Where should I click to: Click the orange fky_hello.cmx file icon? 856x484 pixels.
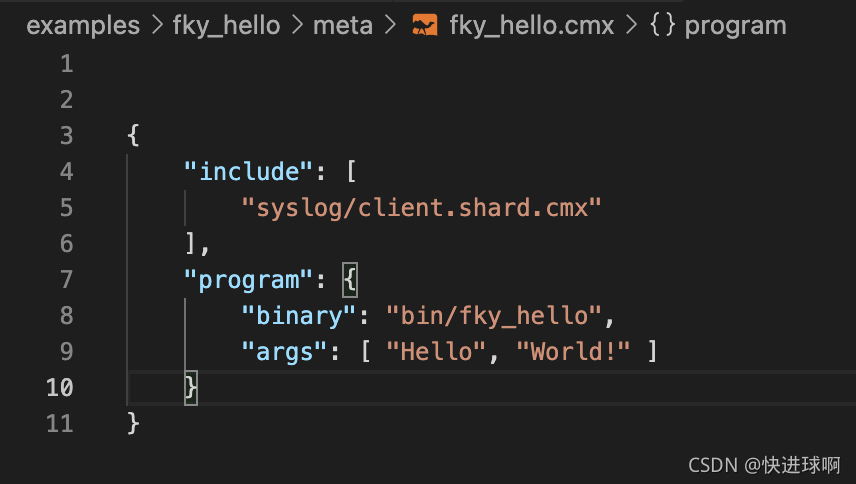[425, 25]
